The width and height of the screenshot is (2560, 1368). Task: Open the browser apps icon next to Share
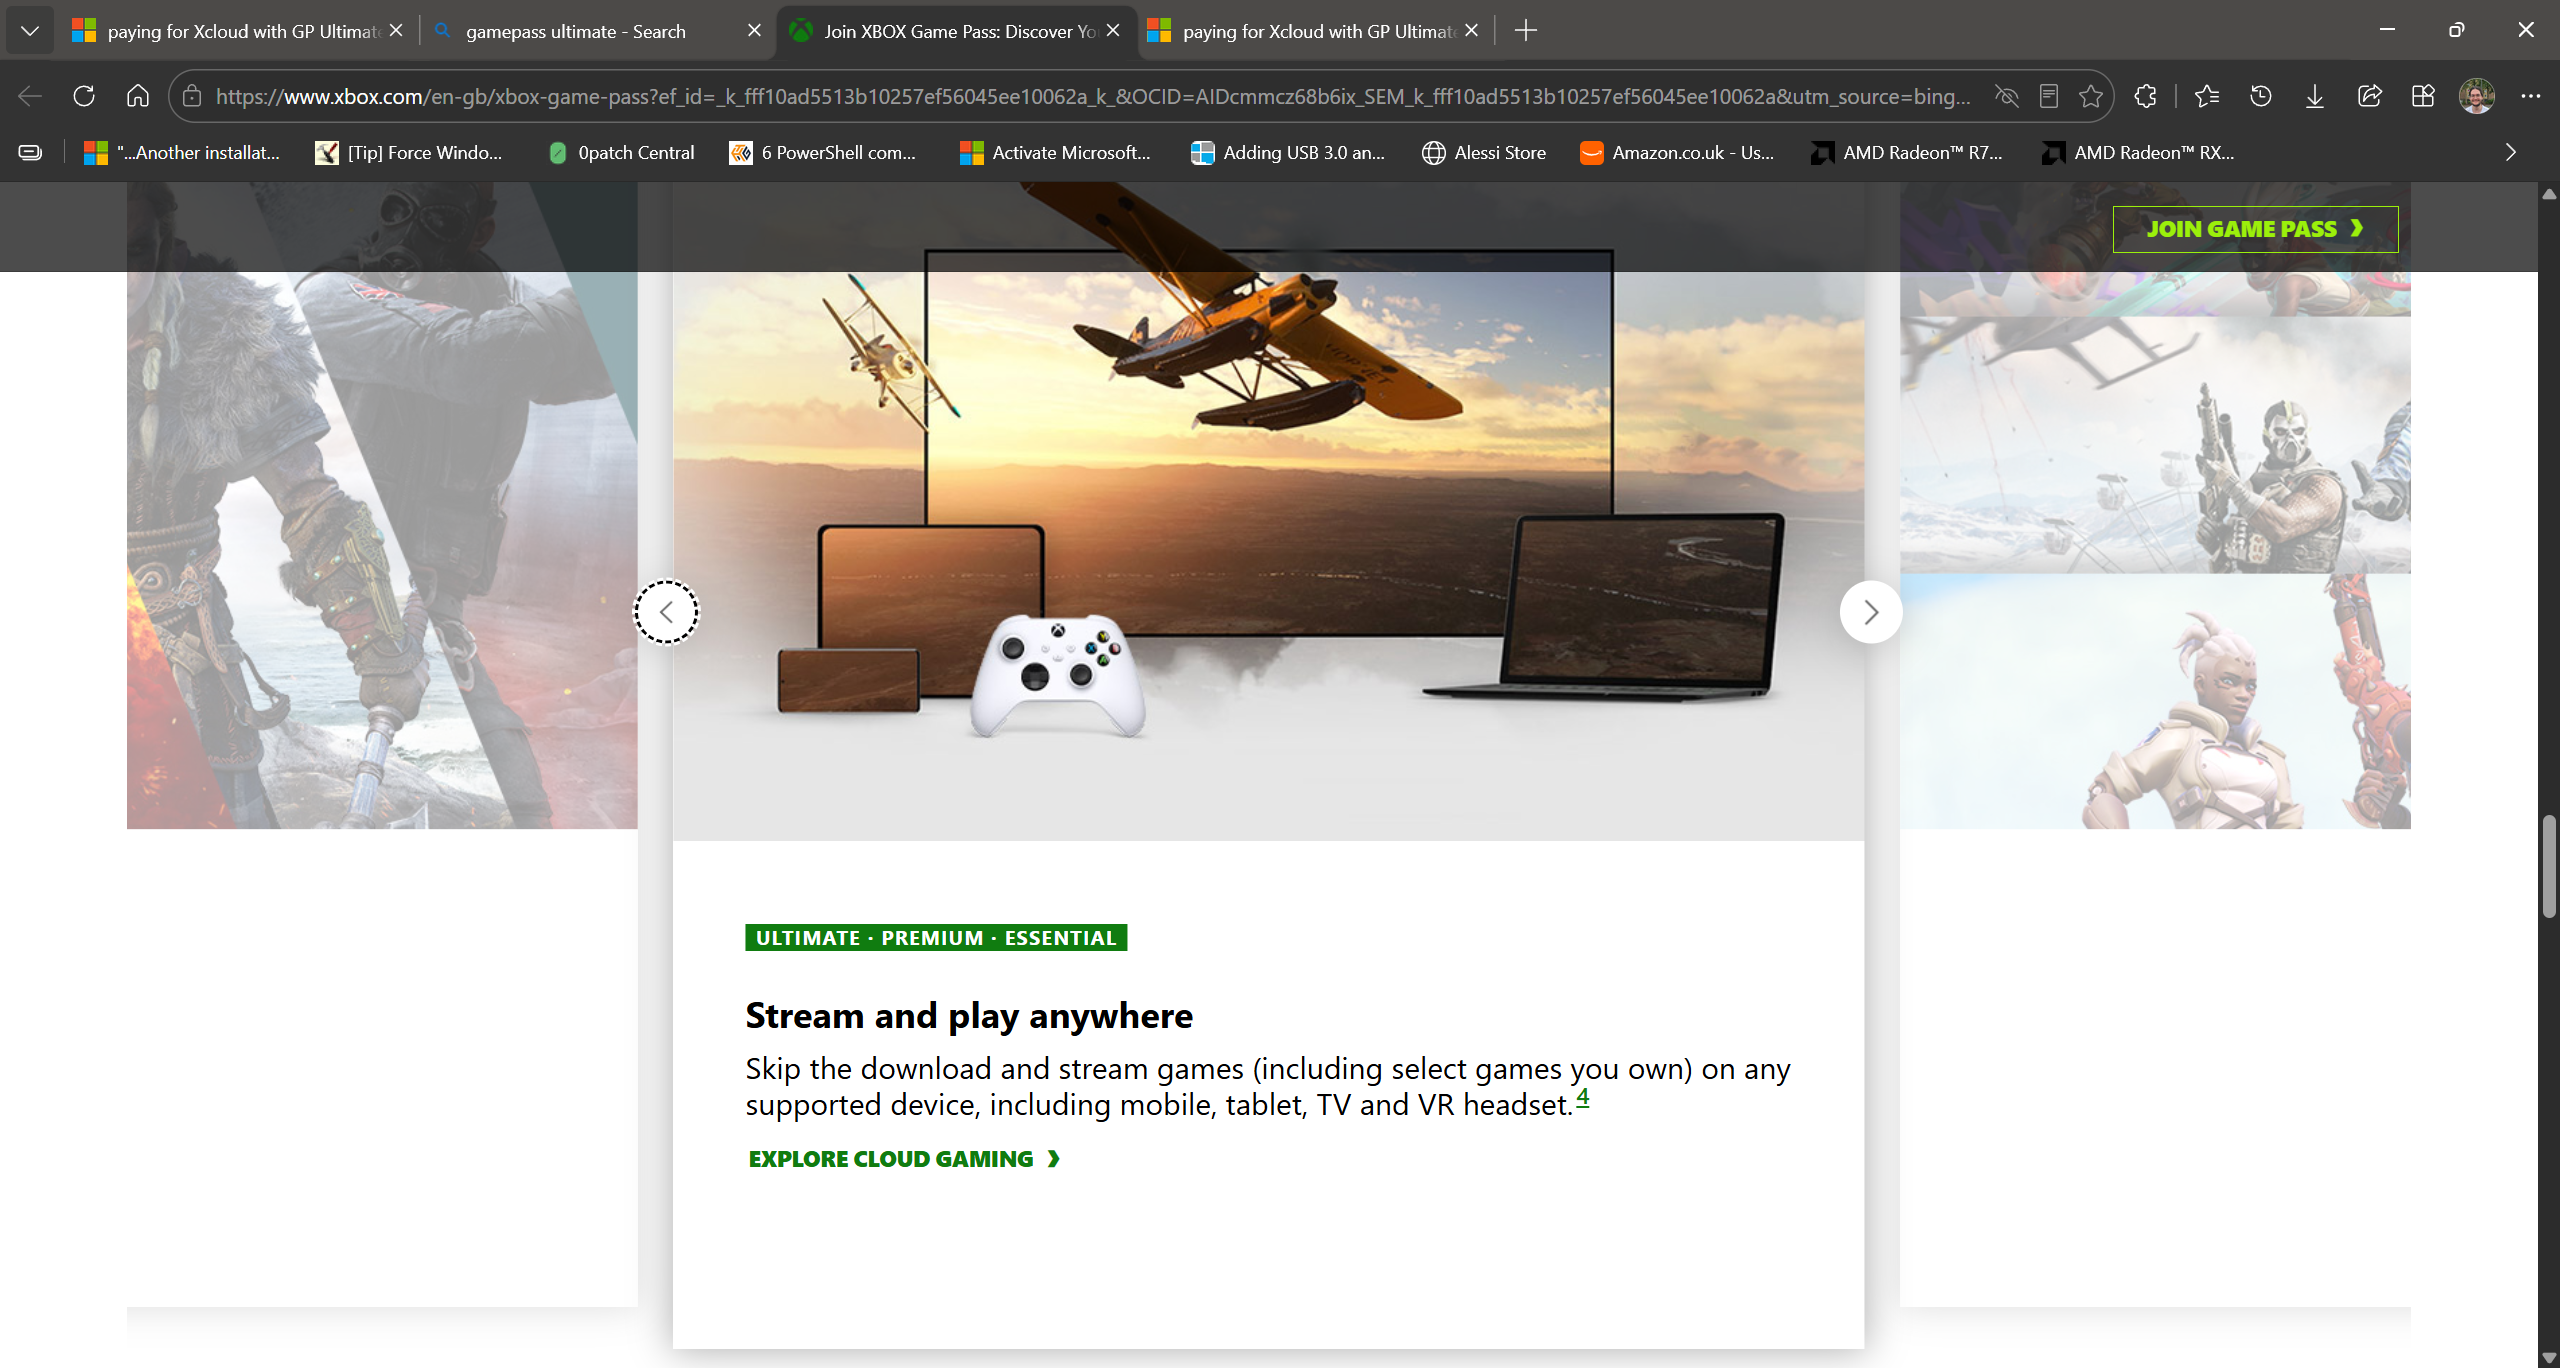pyautogui.click(x=2423, y=96)
